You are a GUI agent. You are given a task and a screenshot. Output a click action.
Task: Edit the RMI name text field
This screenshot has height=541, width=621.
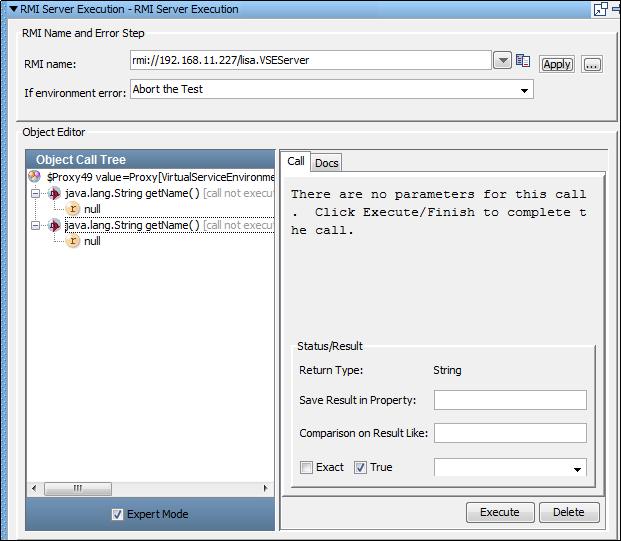[311, 60]
